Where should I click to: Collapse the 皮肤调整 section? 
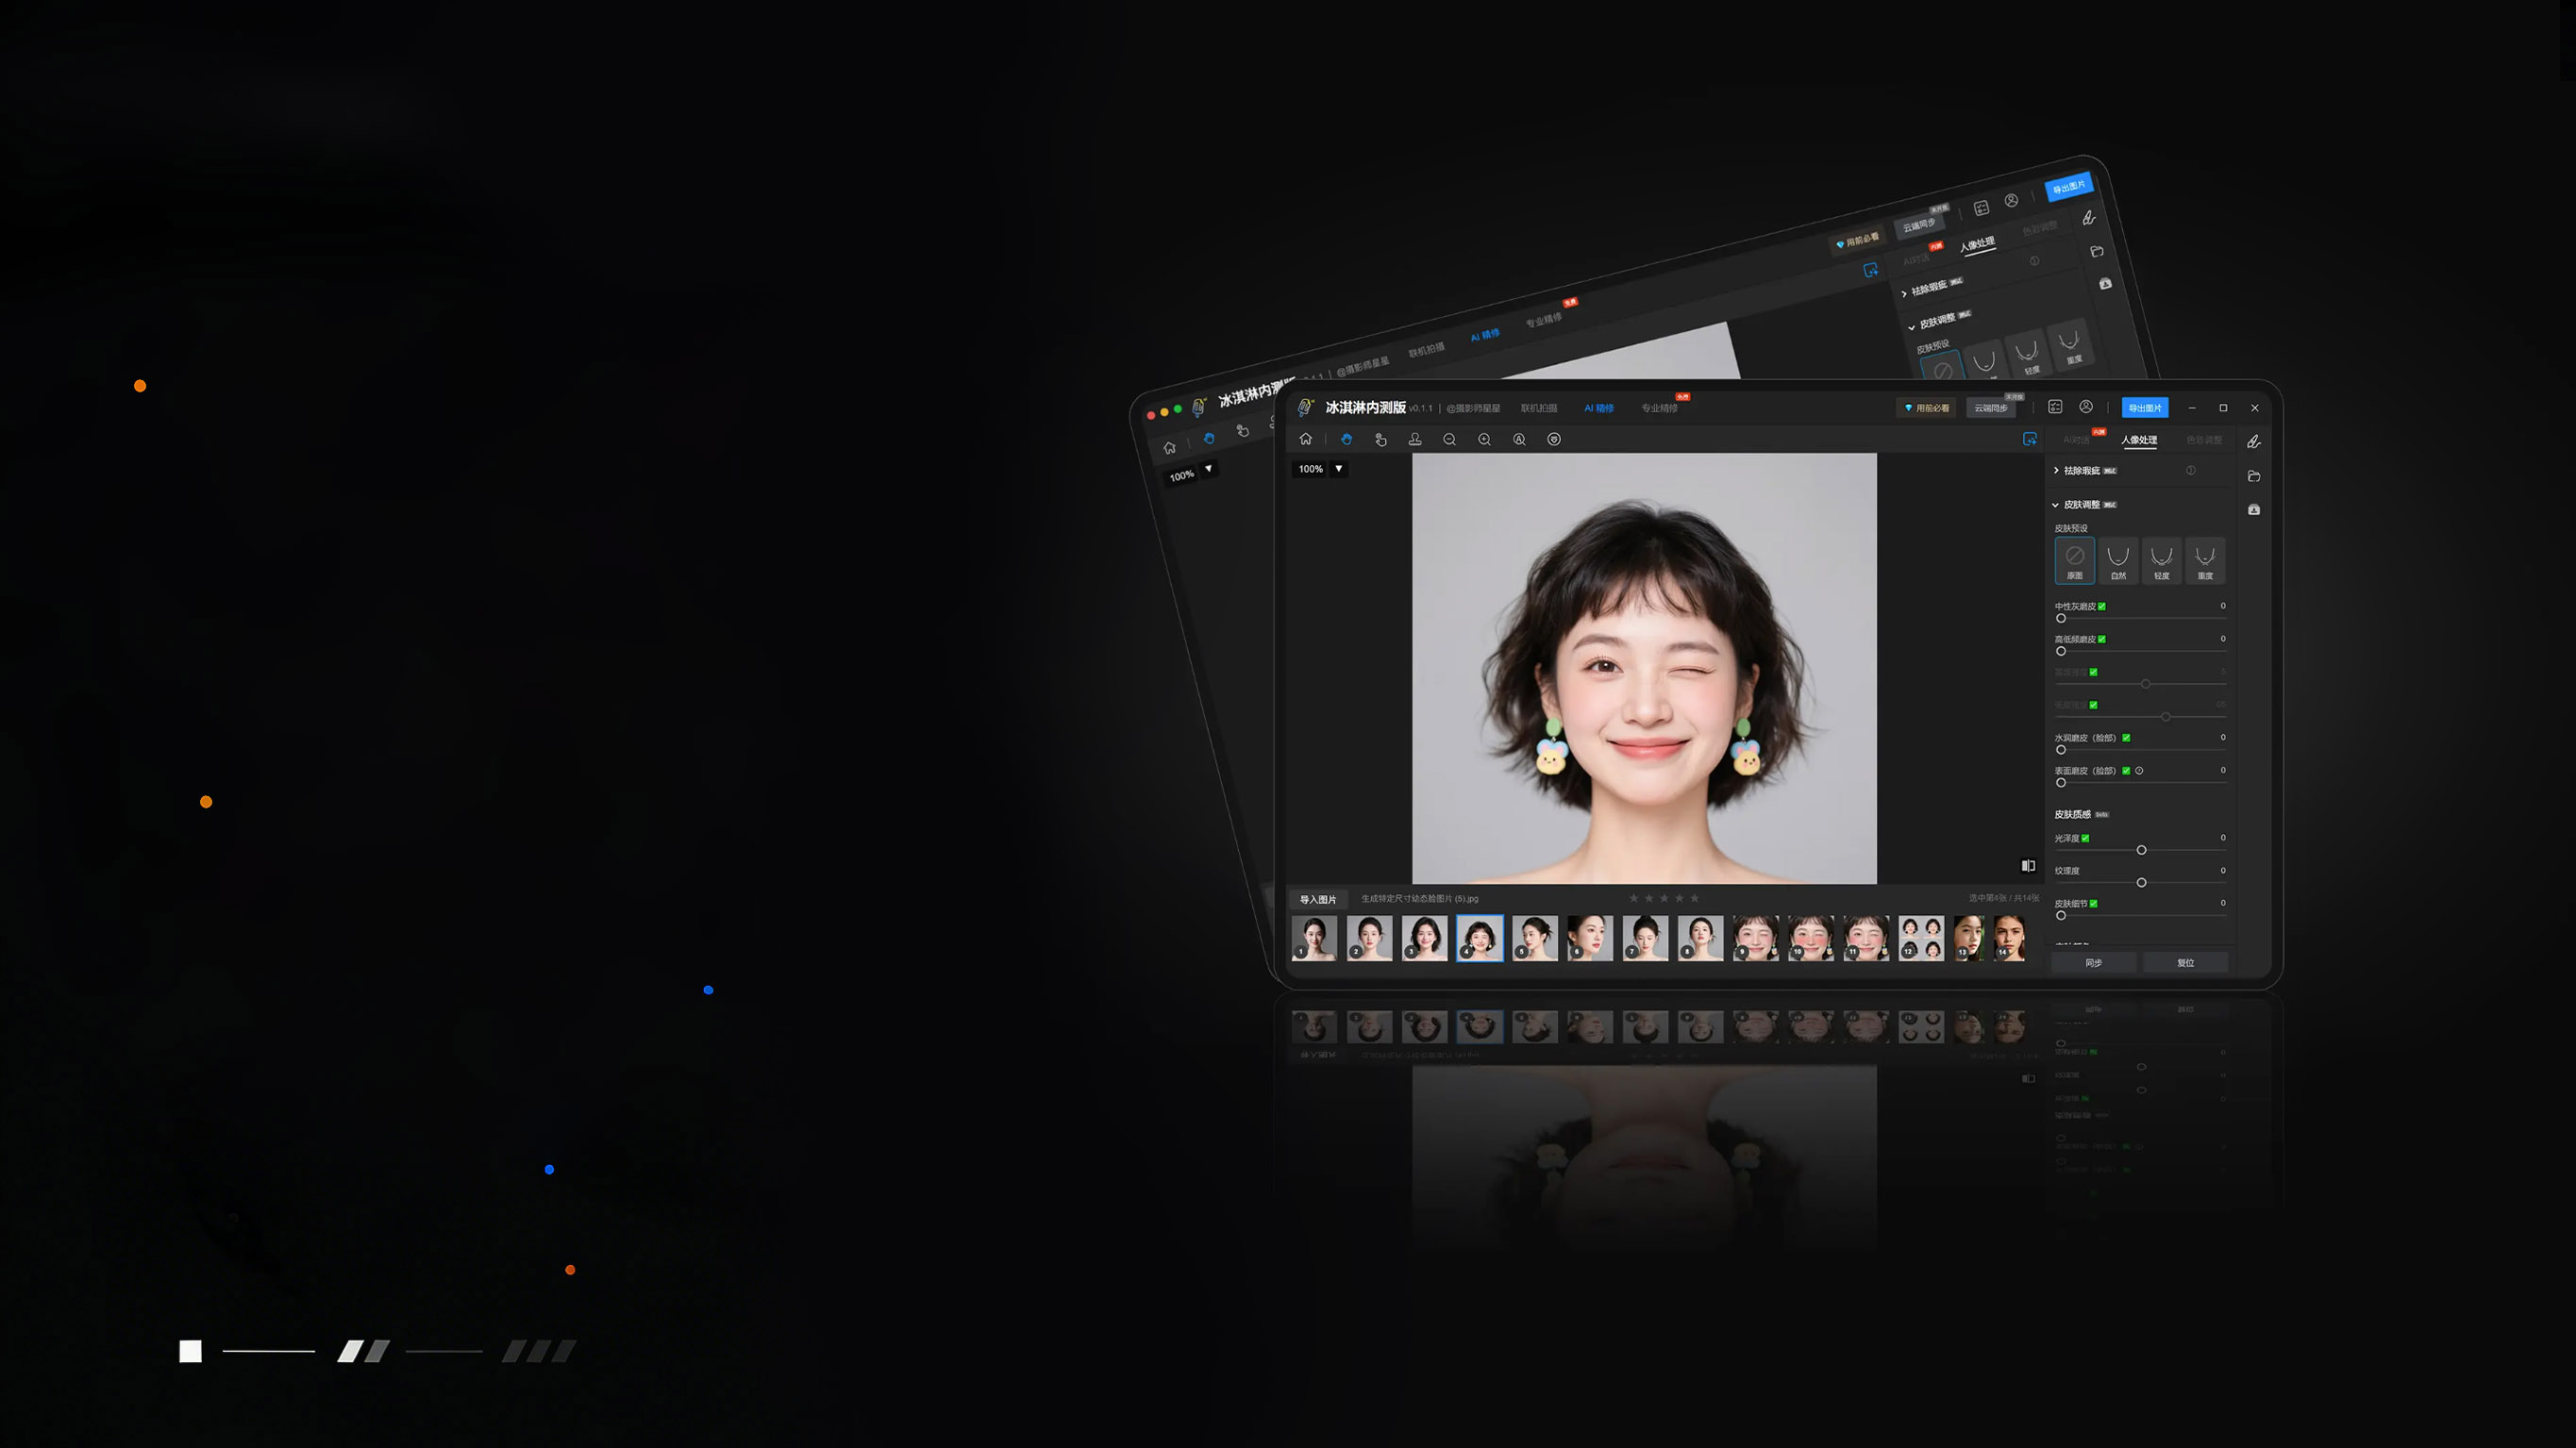[x=2057, y=506]
